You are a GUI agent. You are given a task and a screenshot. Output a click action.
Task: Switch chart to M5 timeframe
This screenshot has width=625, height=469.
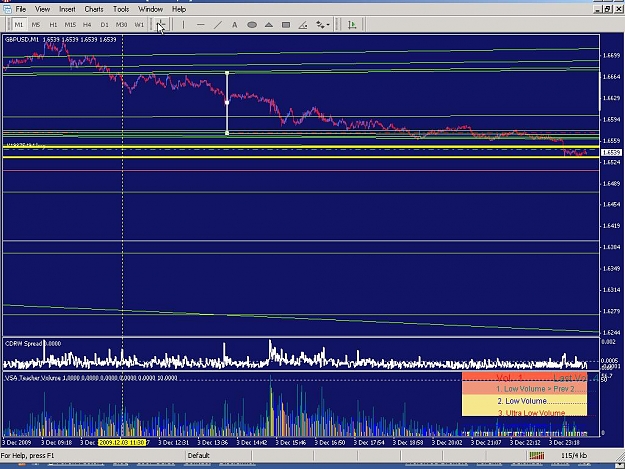pyautogui.click(x=36, y=25)
